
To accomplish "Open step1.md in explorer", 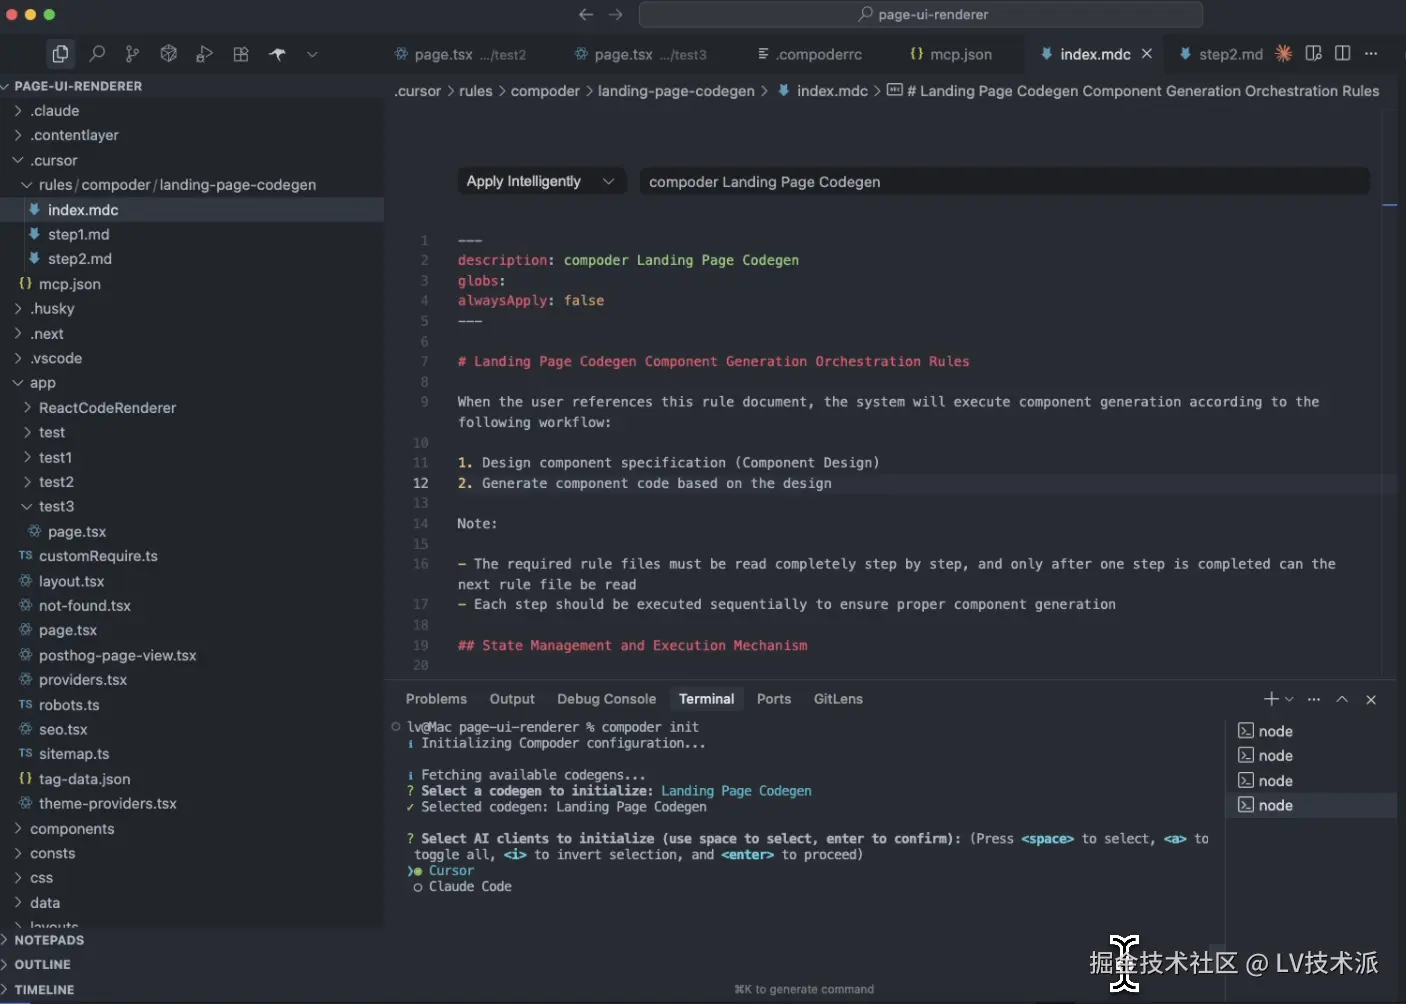I will click(192, 234).
